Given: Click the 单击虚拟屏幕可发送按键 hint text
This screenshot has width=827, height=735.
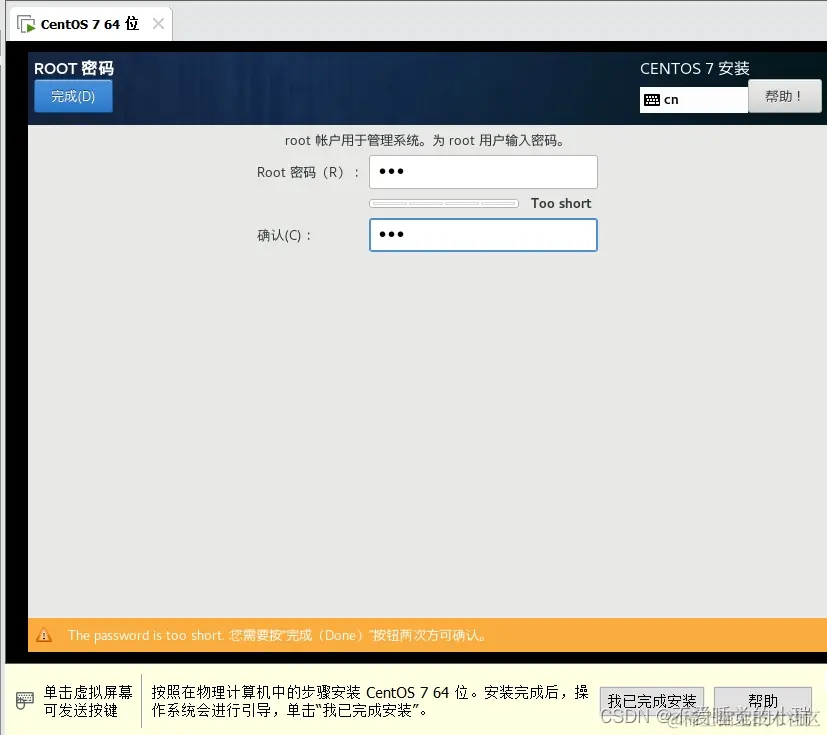Looking at the screenshot, I should pos(88,701).
